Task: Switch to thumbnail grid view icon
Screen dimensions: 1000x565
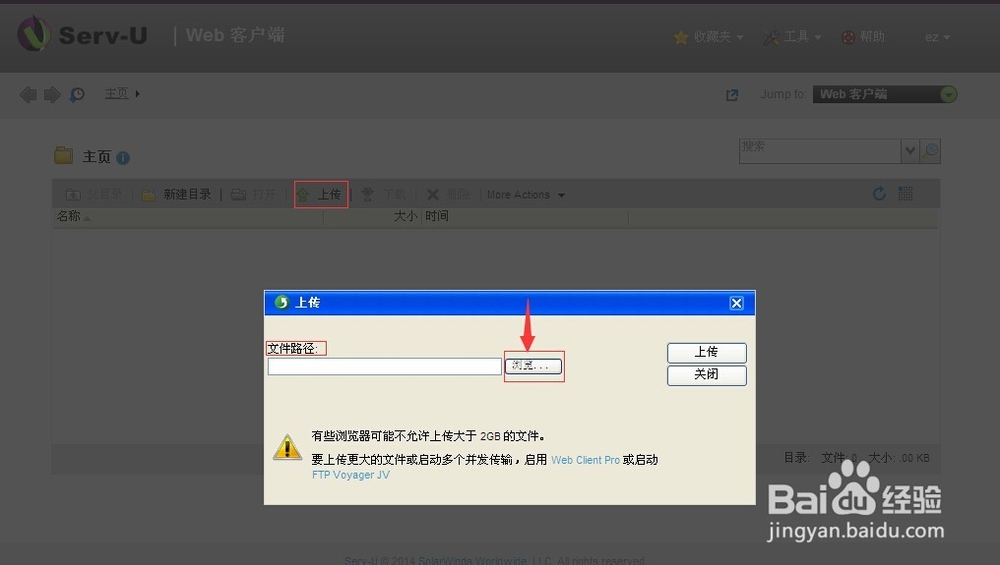Action: click(906, 193)
